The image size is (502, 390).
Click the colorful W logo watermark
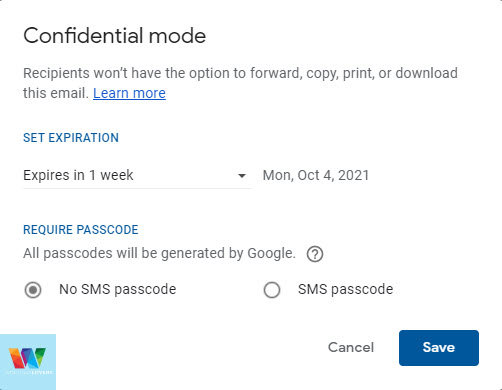pyautogui.click(x=28, y=362)
